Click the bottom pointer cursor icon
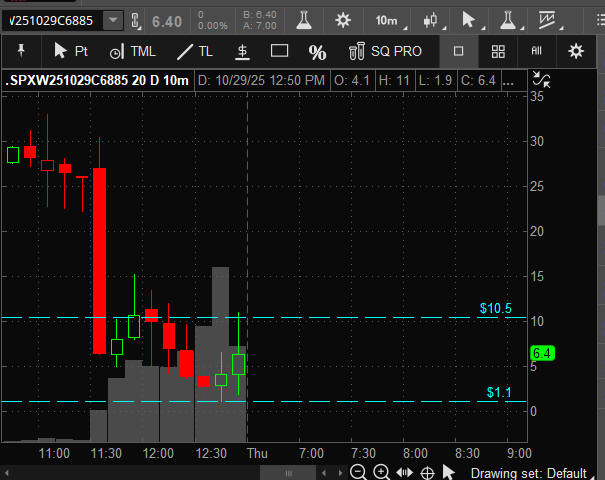The image size is (605, 480). point(448,472)
